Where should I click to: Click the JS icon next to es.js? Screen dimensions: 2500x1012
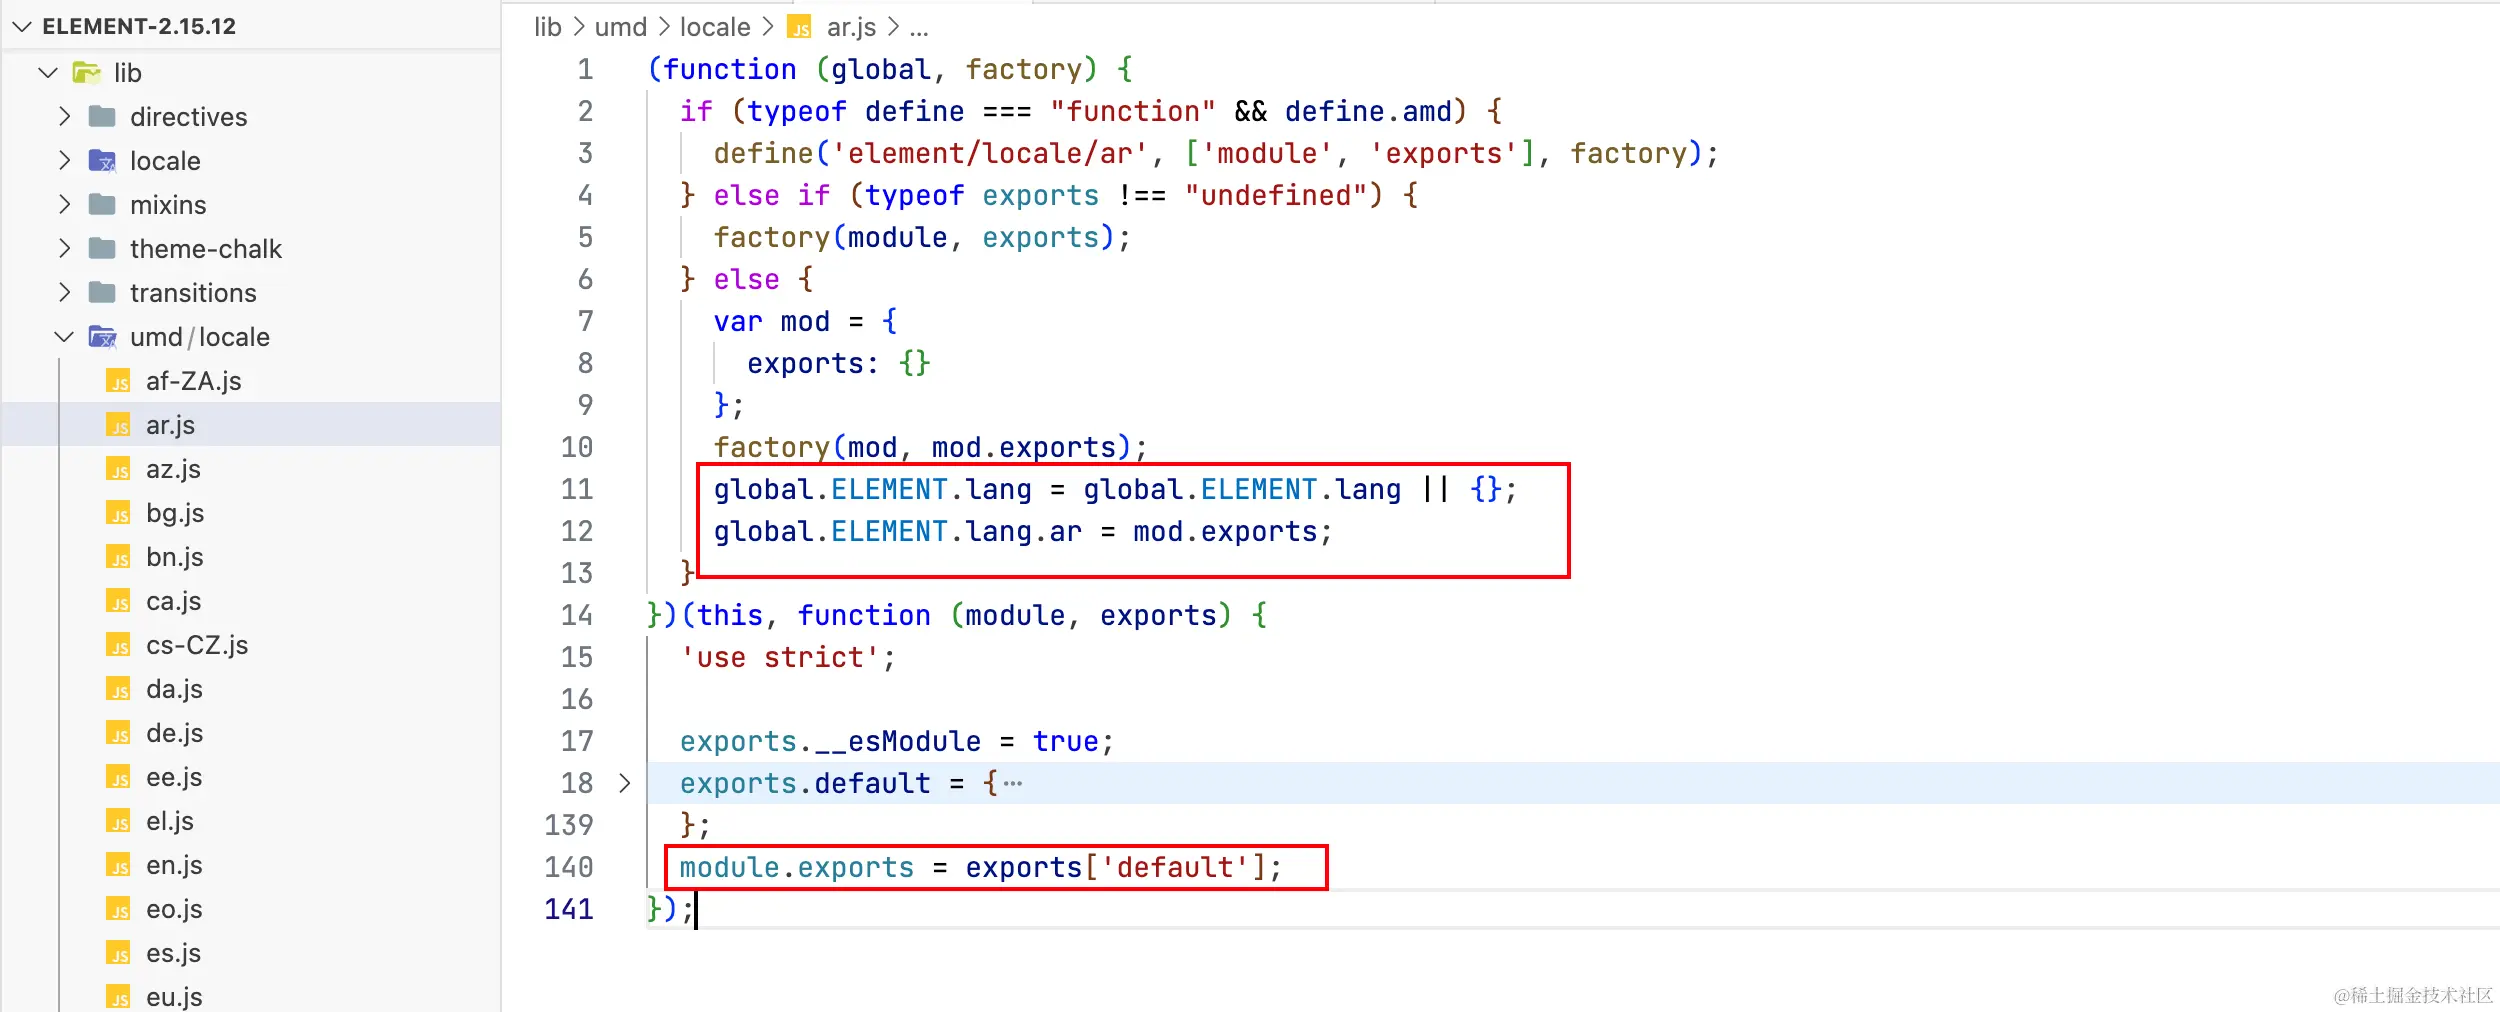pos(118,953)
